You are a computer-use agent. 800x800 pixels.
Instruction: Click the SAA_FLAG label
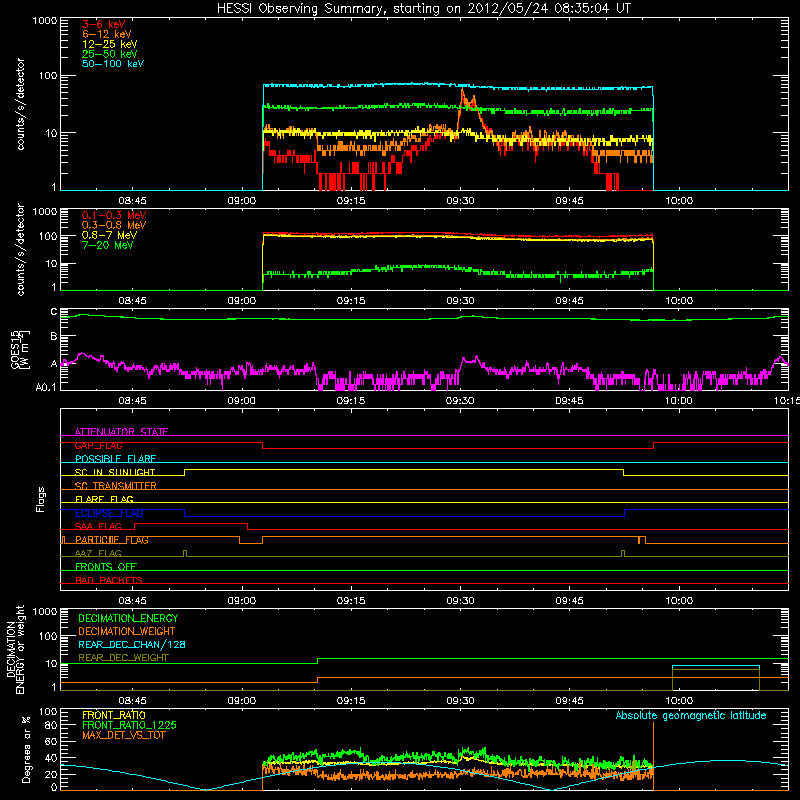pos(98,526)
